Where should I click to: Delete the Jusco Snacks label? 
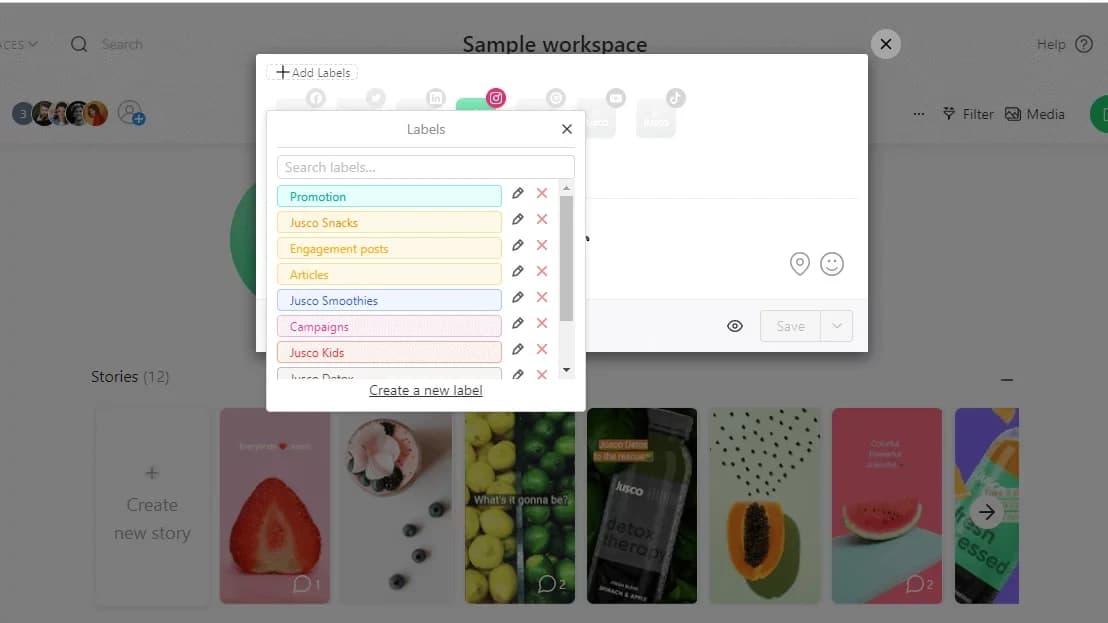click(542, 220)
